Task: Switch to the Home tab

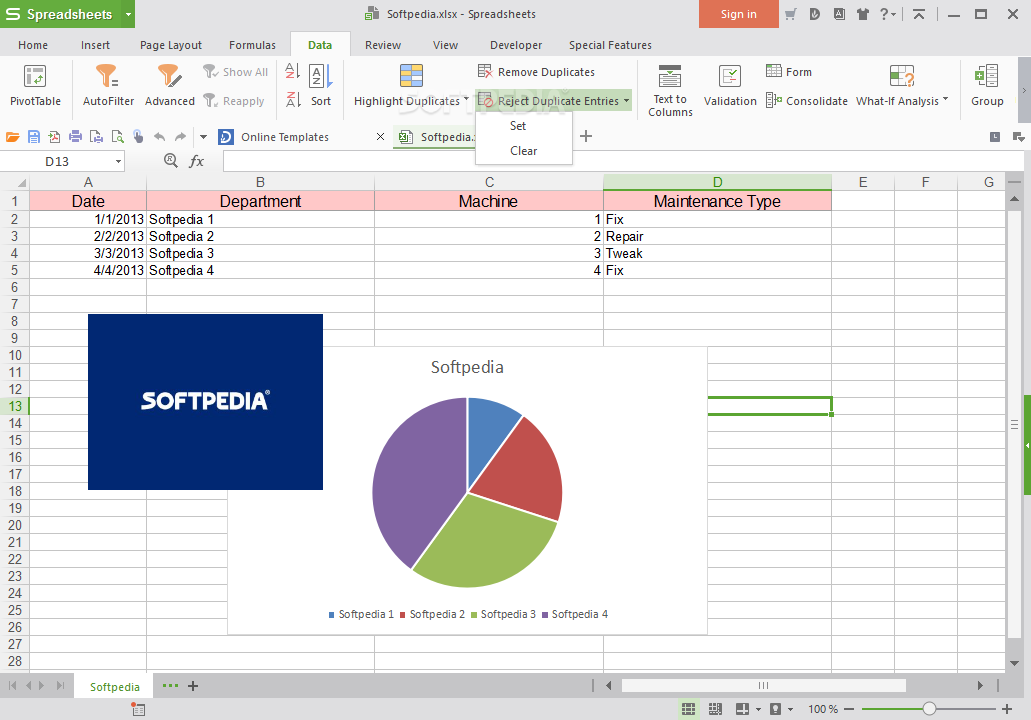Action: 33,45
